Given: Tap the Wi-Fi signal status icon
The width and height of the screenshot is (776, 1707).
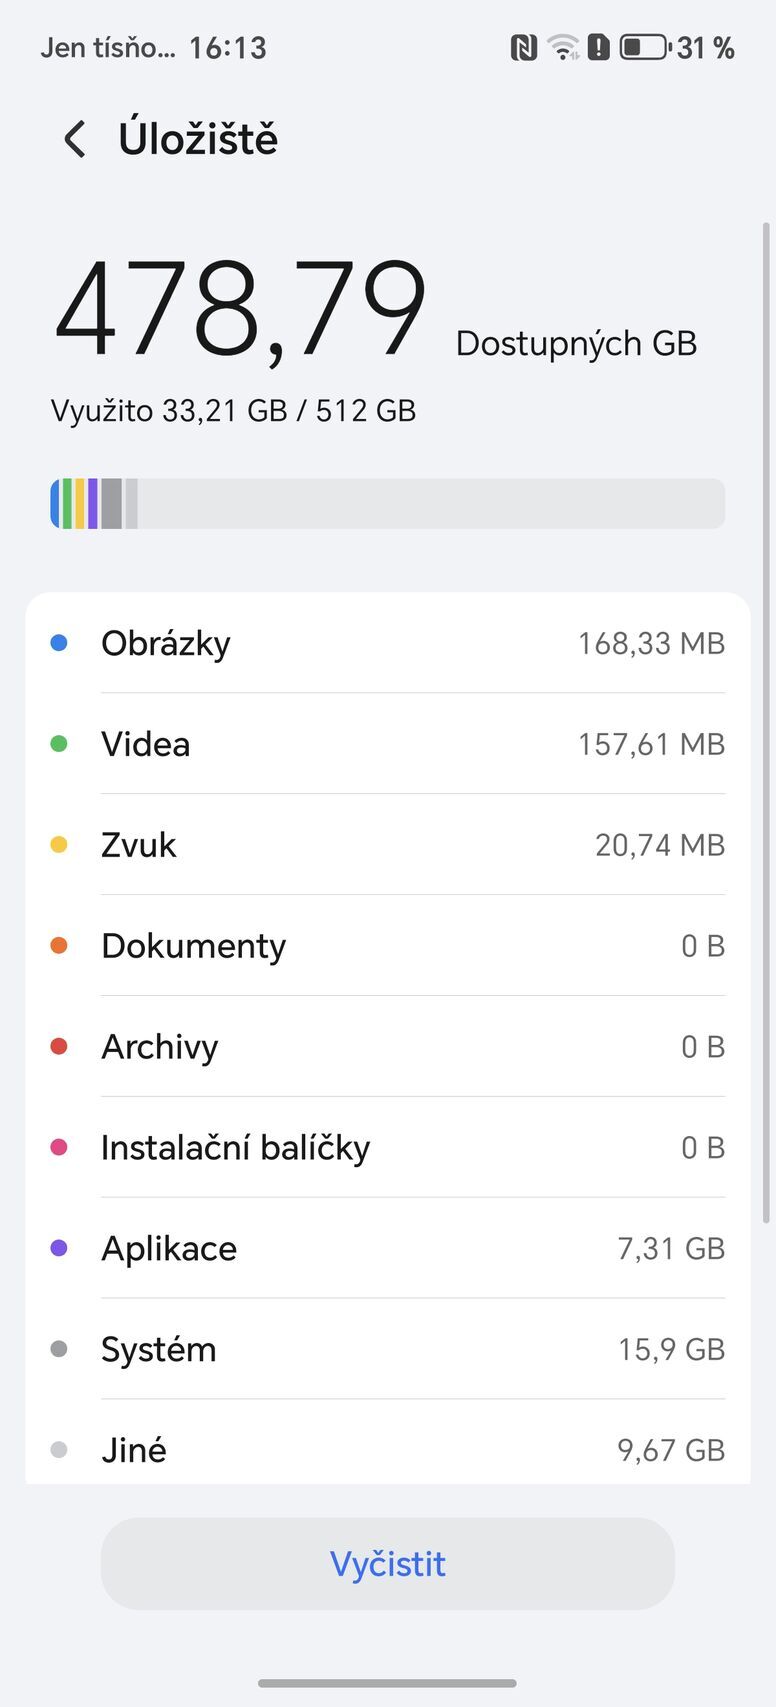Looking at the screenshot, I should (x=563, y=47).
